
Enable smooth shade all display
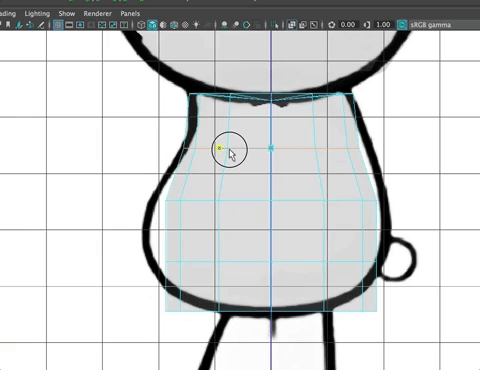152,25
